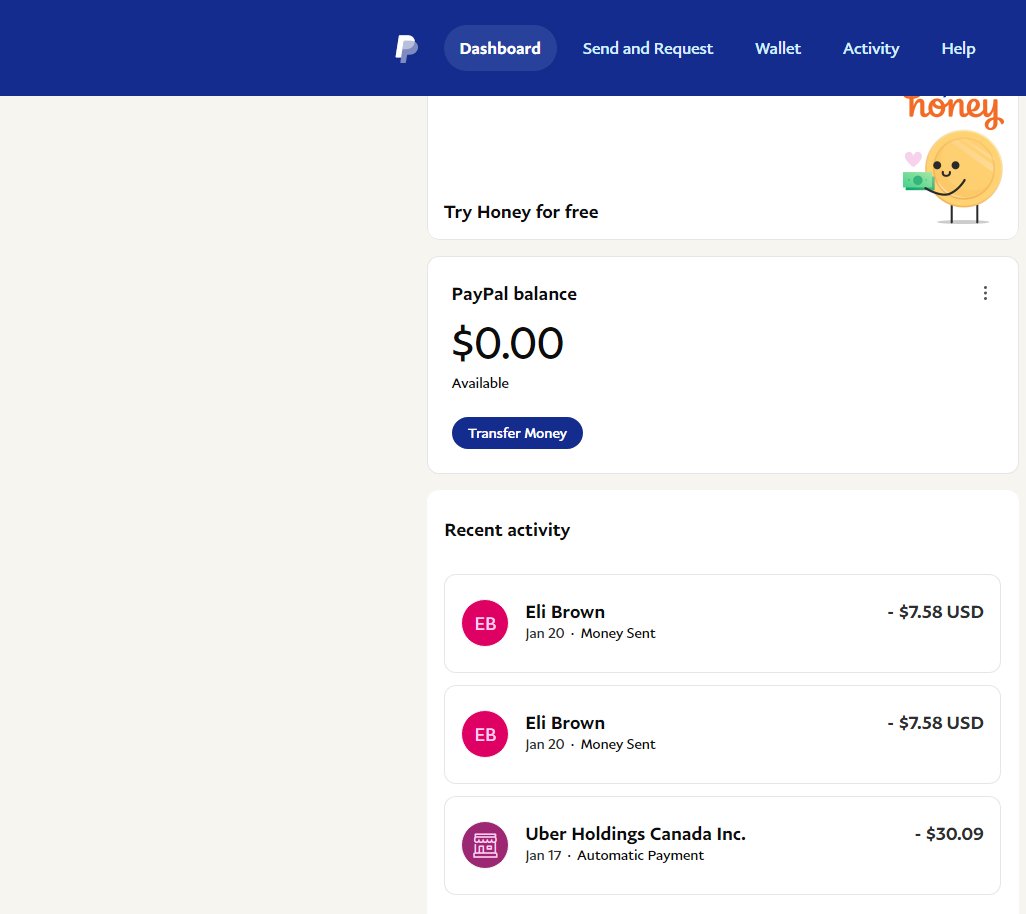1026x914 pixels.
Task: Open the Wallet tab
Action: [777, 48]
